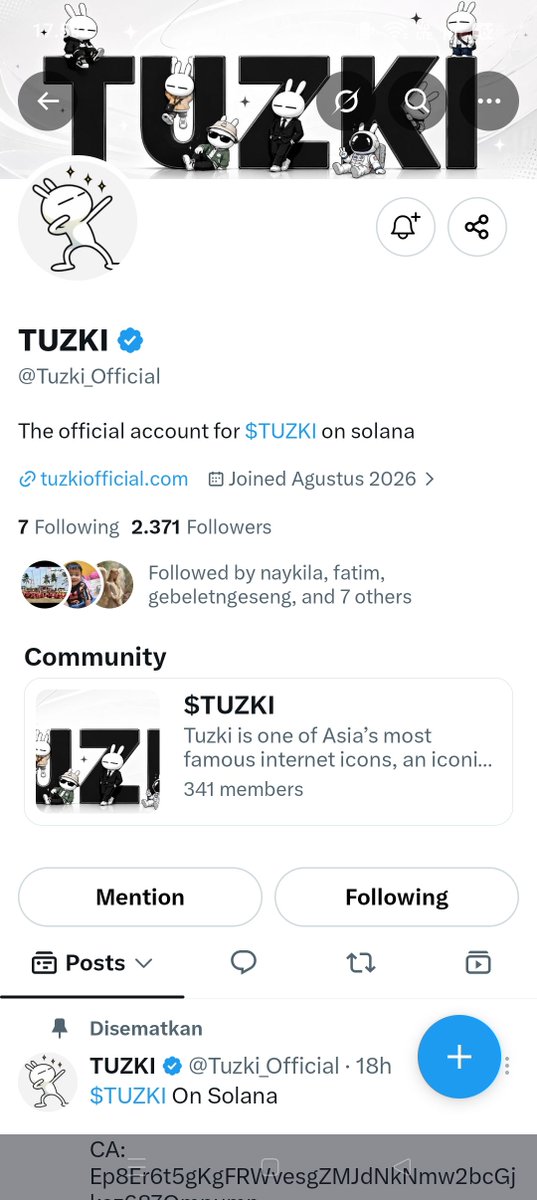Image resolution: width=537 pixels, height=1200 pixels.
Task: Switch to the reposts tab icon
Action: (x=360, y=963)
